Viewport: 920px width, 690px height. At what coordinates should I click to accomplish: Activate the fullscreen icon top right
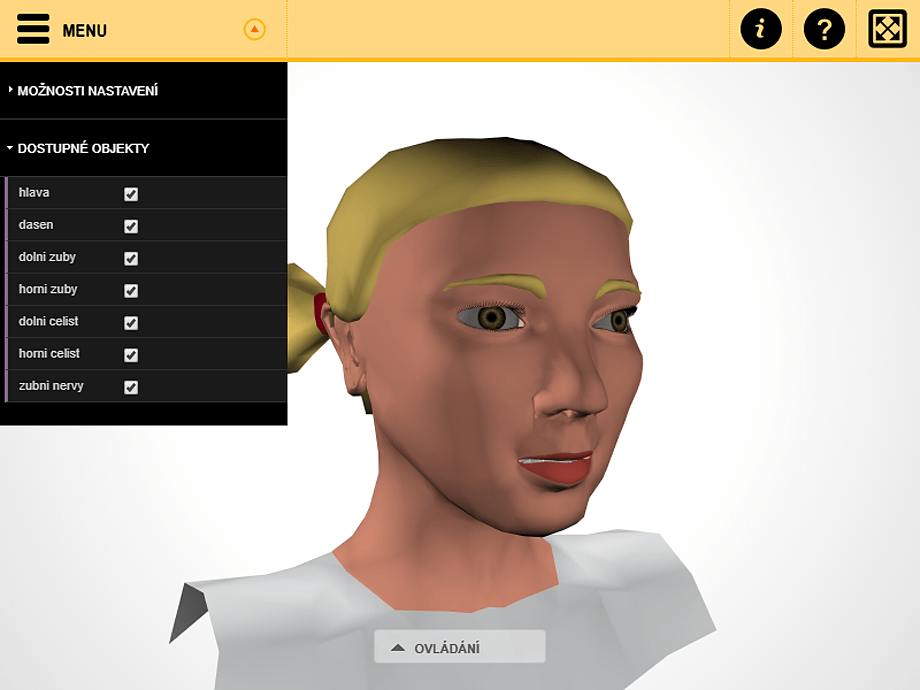click(x=886, y=29)
